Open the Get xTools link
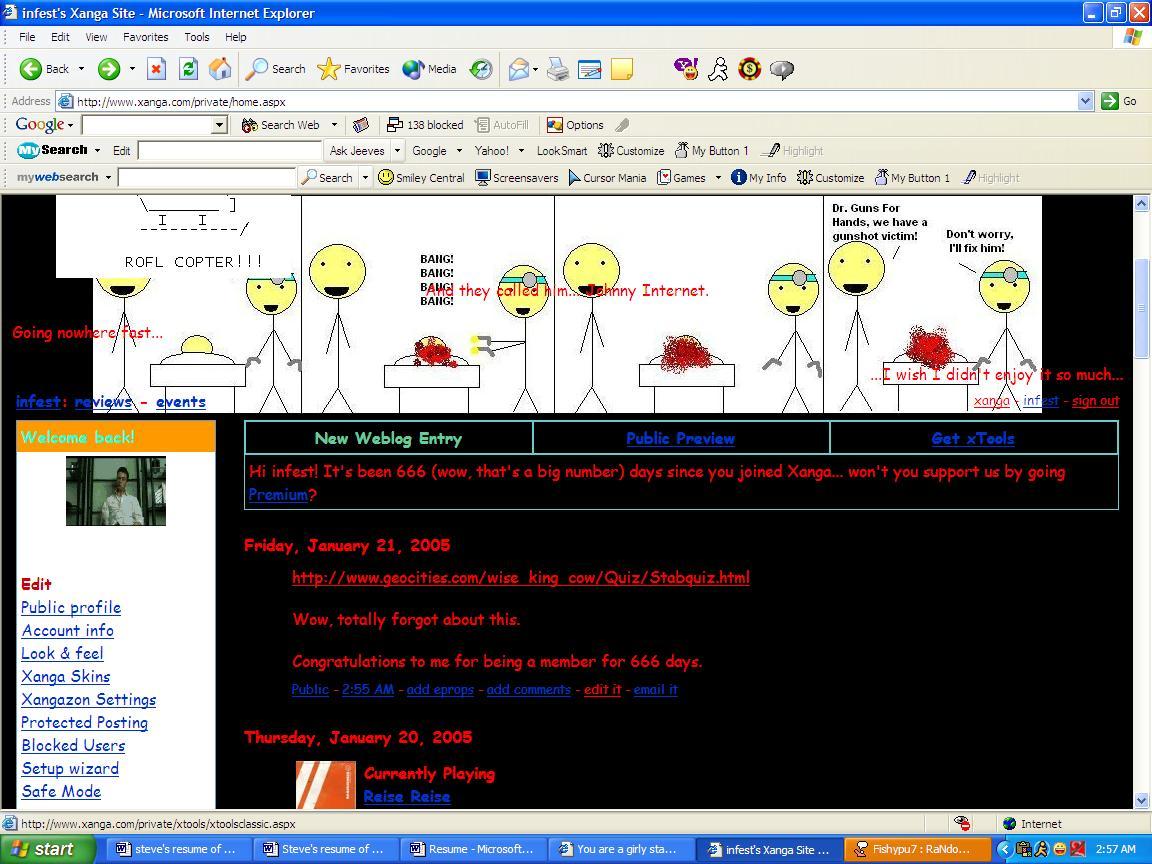Screen dimensions: 1152x864 click(973, 439)
